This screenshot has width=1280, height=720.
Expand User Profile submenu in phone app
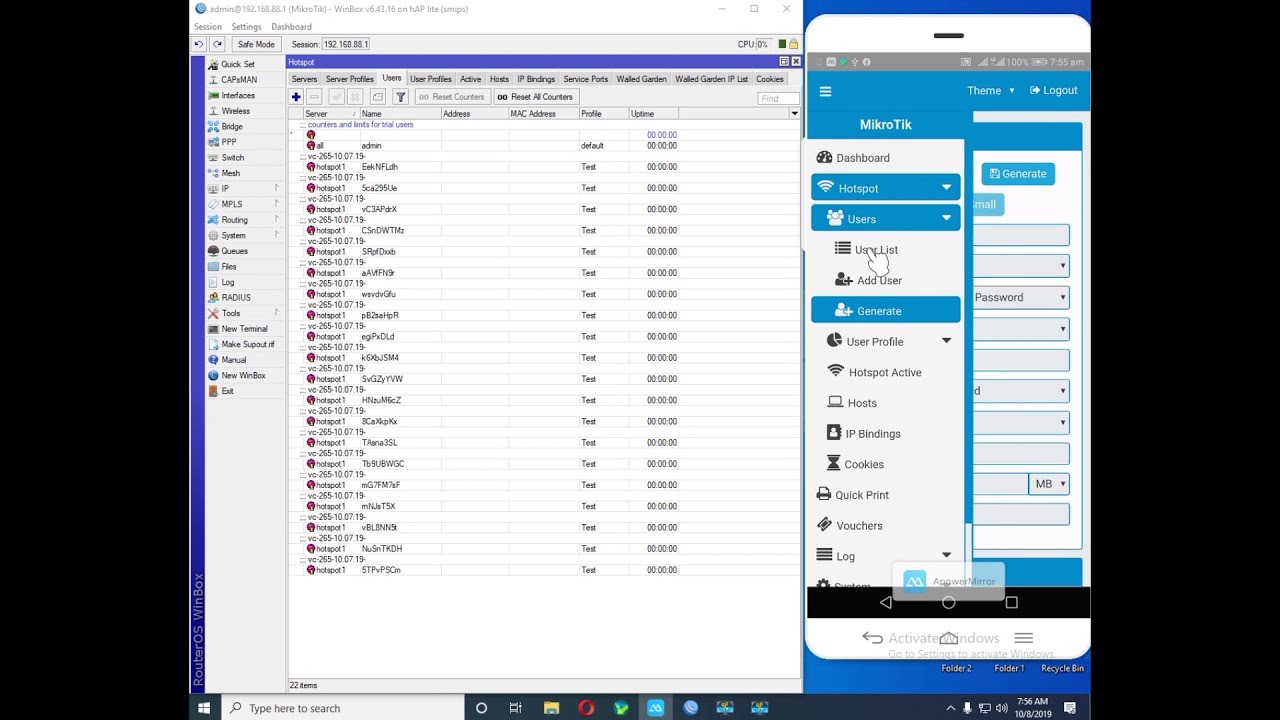pyautogui.click(x=947, y=342)
